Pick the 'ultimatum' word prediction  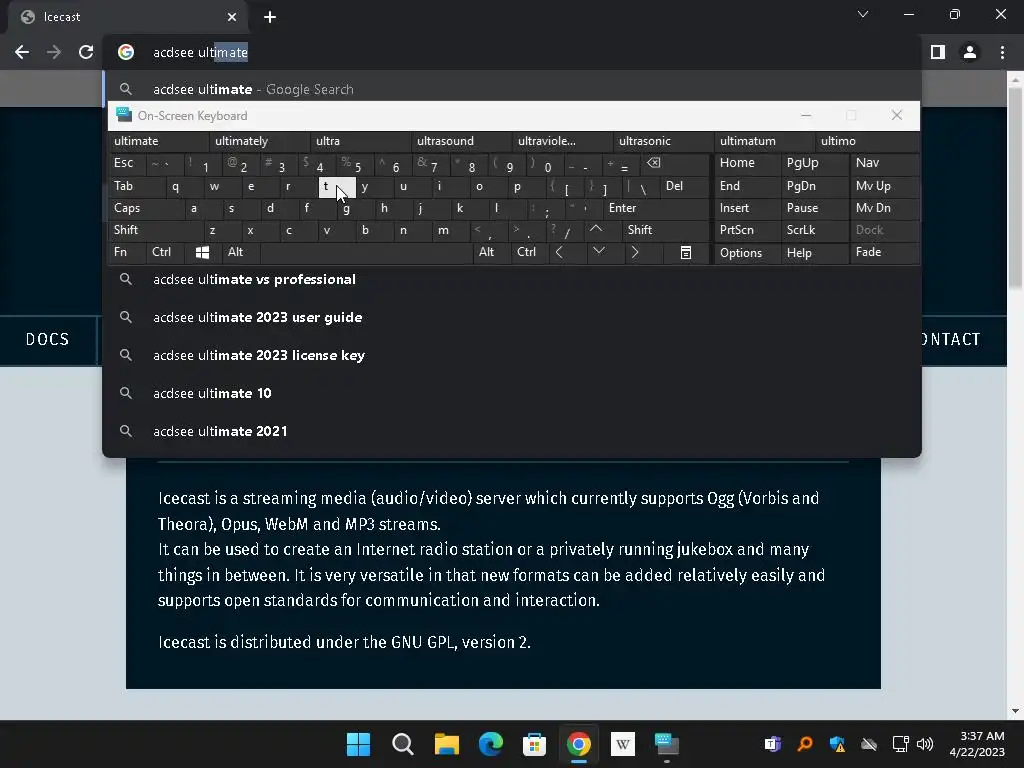(765, 141)
